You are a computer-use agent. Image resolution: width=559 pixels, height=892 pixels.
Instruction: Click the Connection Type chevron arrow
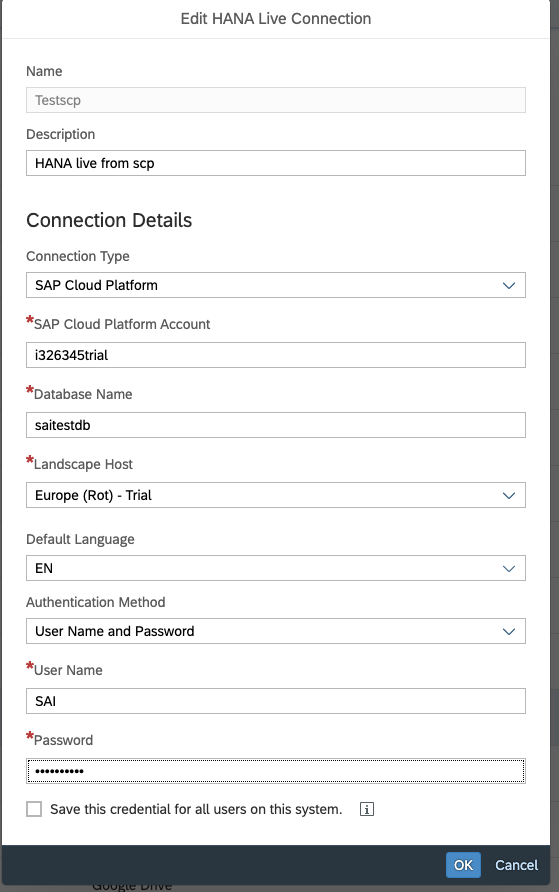509,285
